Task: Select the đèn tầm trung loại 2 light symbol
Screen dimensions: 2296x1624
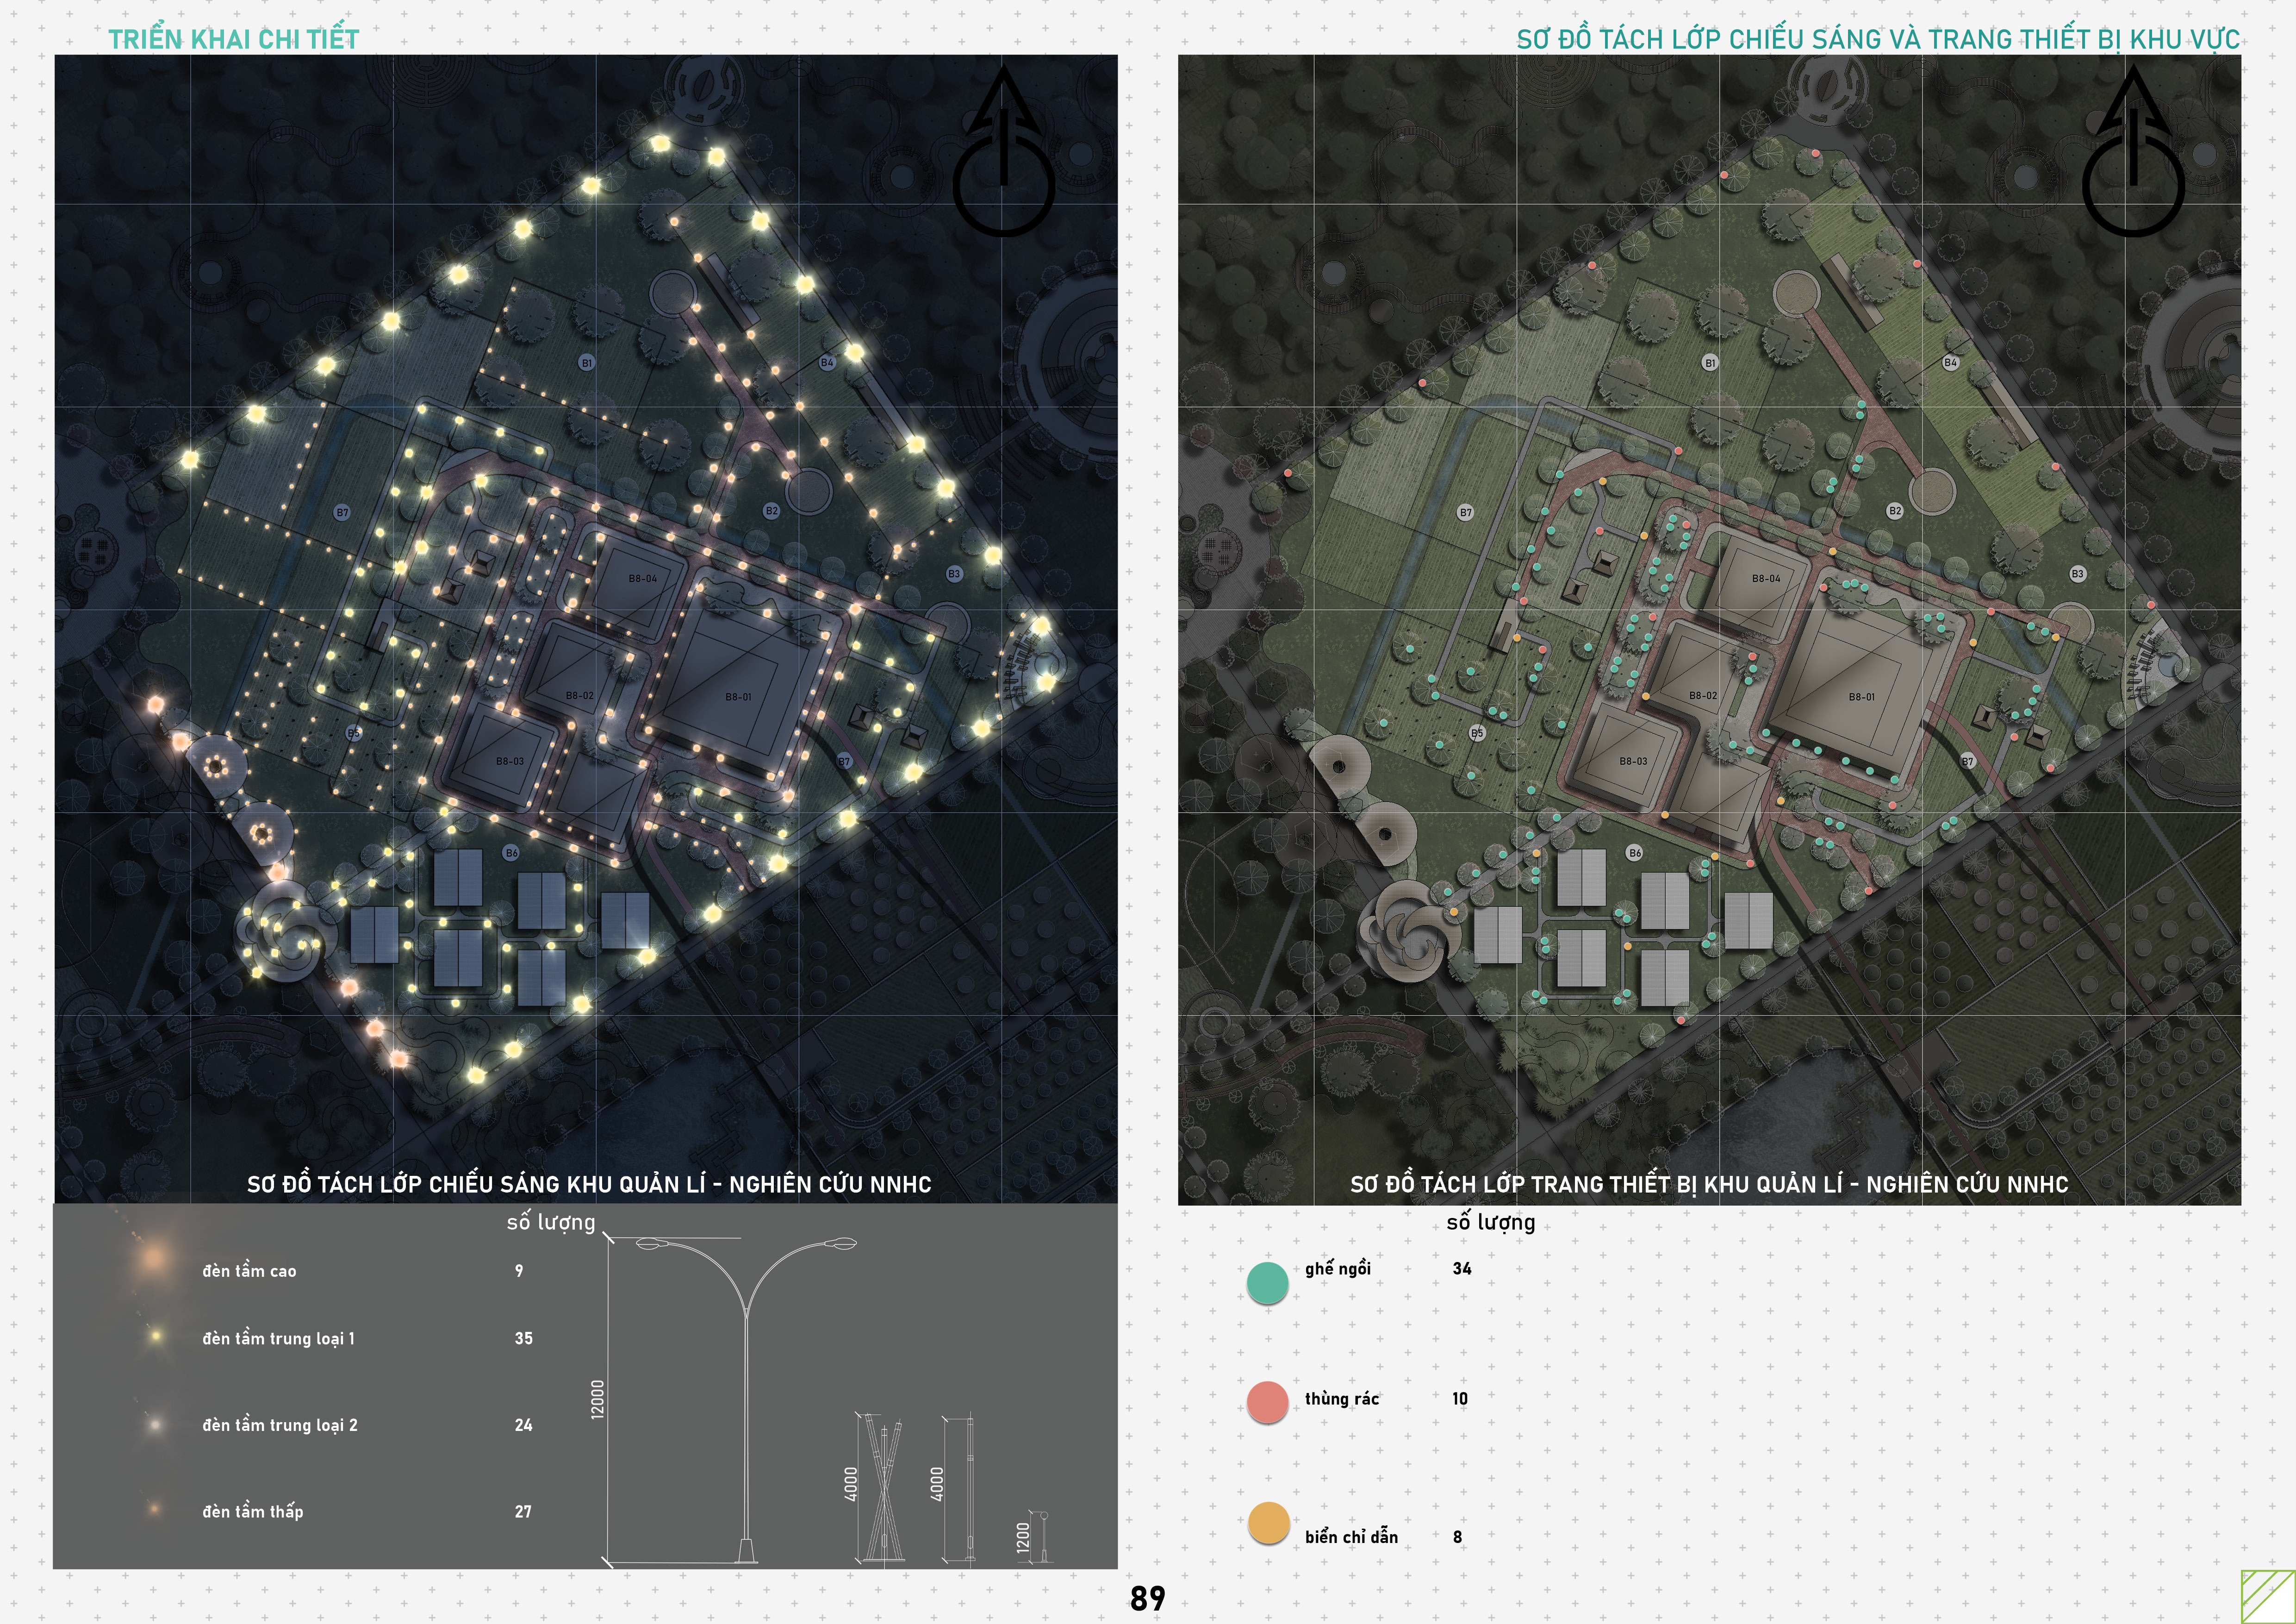Action: (155, 1425)
